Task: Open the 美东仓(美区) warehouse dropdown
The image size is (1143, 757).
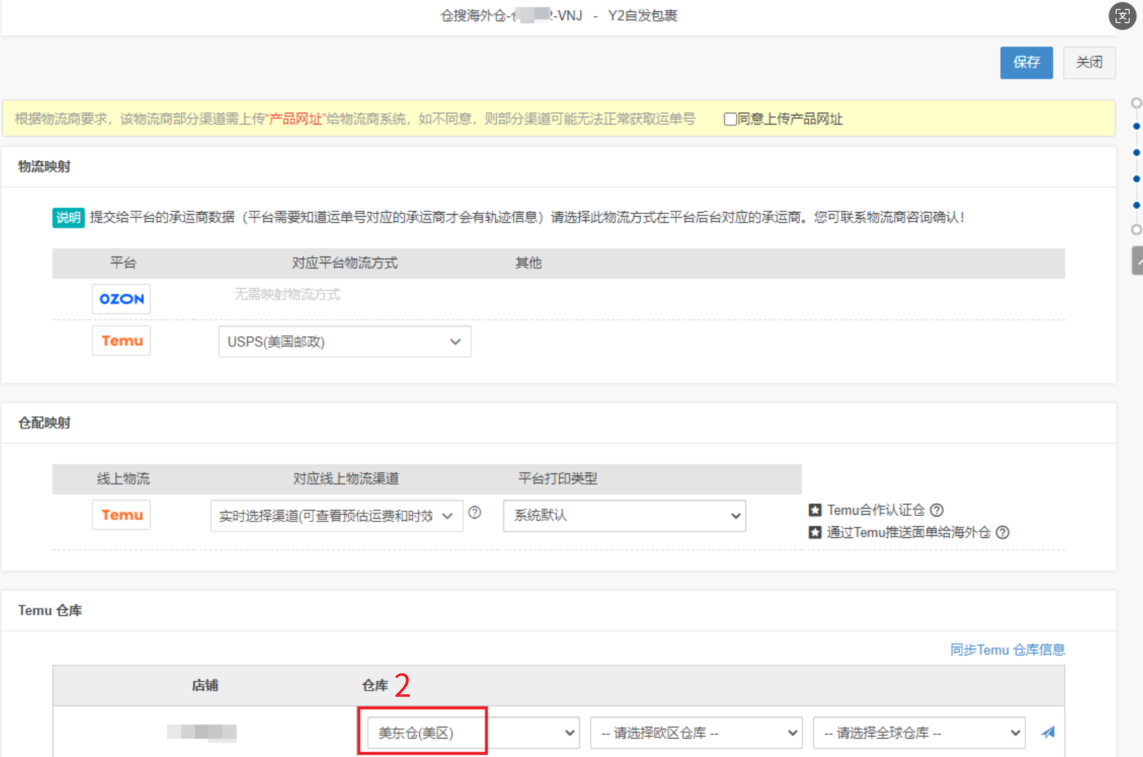Action: click(473, 733)
